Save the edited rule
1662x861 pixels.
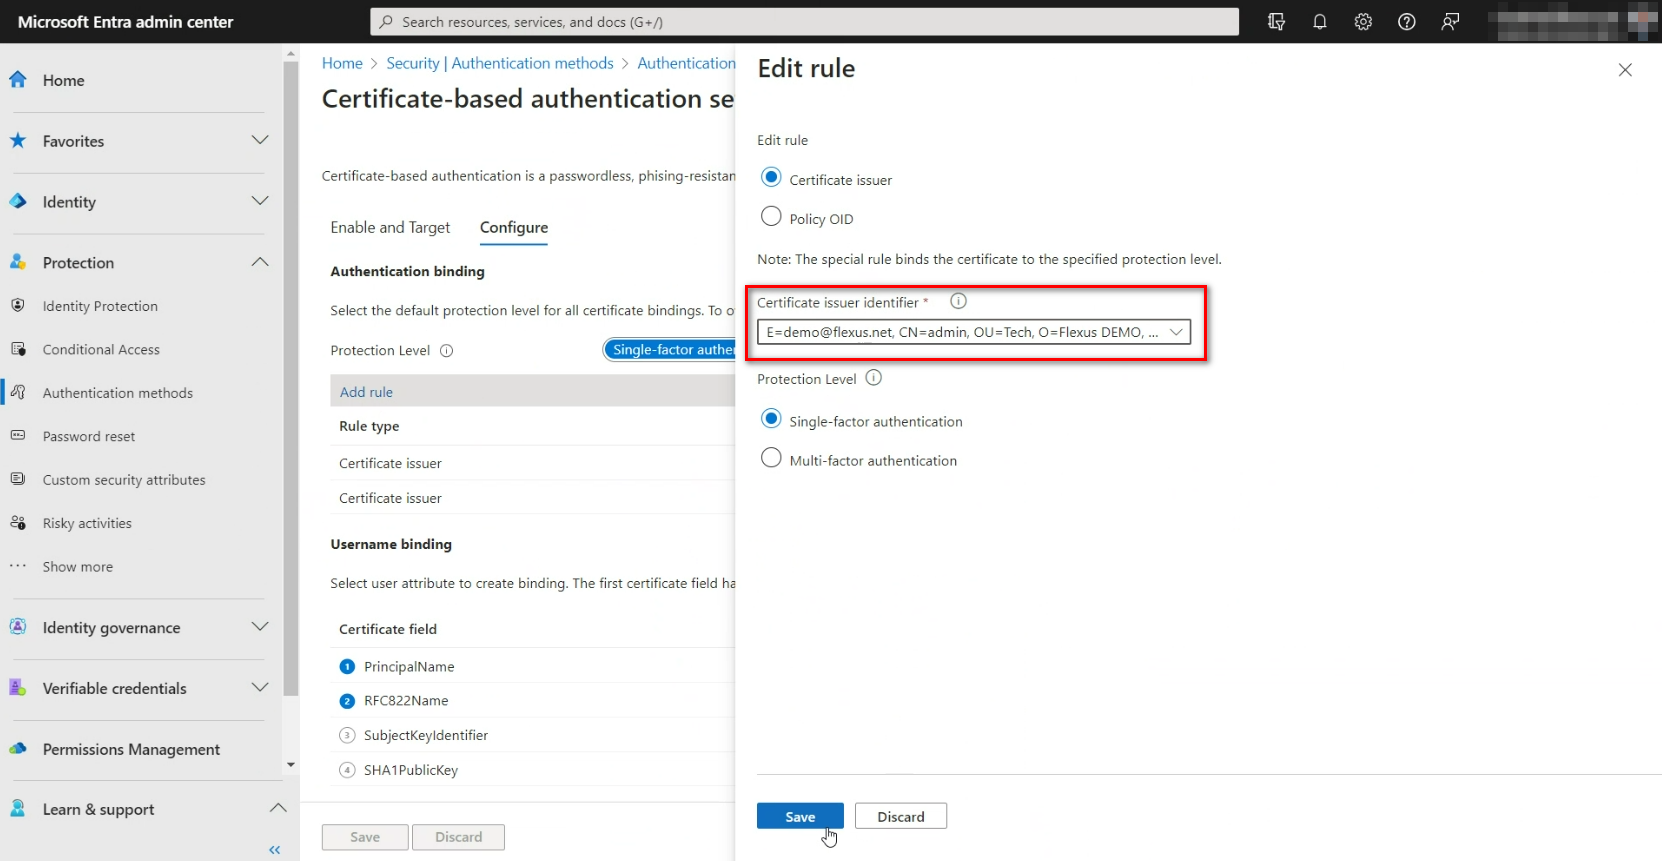(x=800, y=816)
